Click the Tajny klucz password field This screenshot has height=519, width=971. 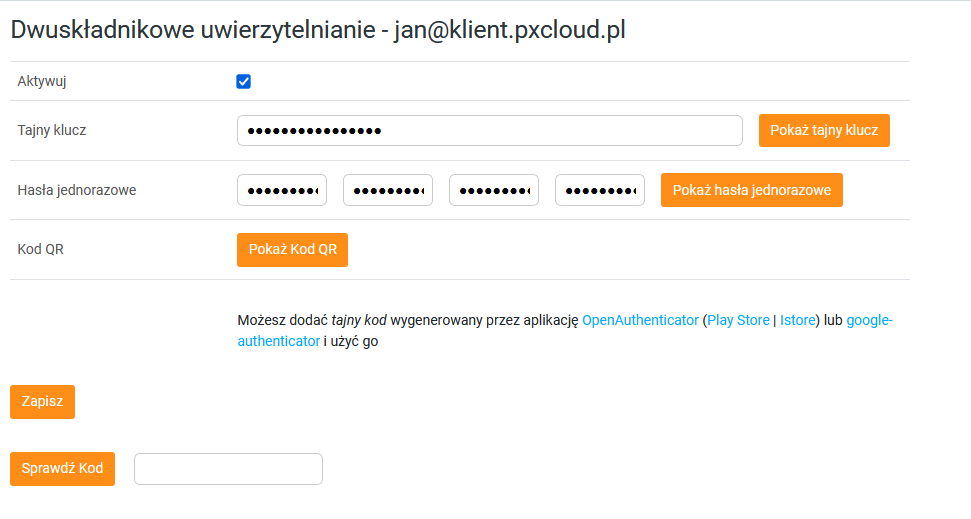tap(489, 130)
